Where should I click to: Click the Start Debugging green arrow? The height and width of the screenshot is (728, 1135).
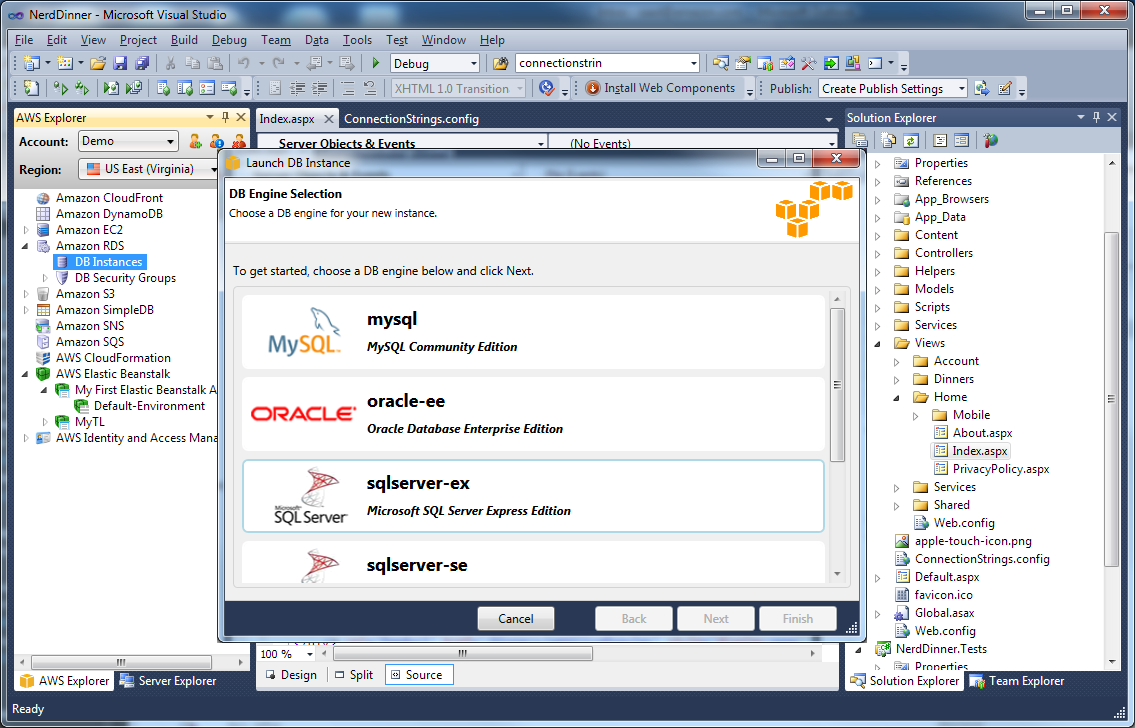point(376,63)
